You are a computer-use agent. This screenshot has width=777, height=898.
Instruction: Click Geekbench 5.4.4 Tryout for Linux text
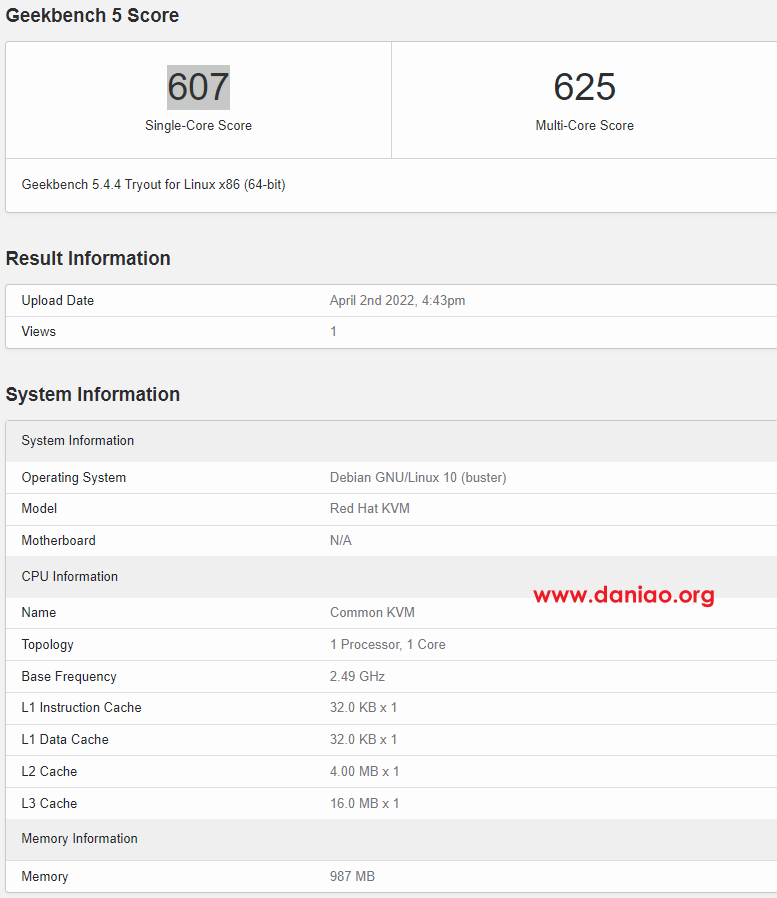(153, 184)
